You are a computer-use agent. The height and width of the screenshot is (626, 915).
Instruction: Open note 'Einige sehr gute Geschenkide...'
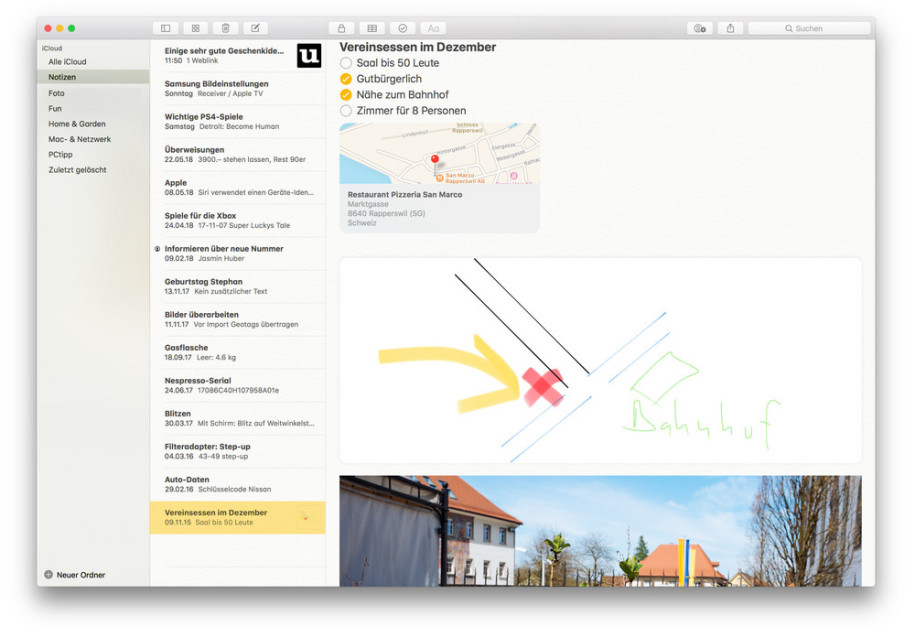click(238, 55)
